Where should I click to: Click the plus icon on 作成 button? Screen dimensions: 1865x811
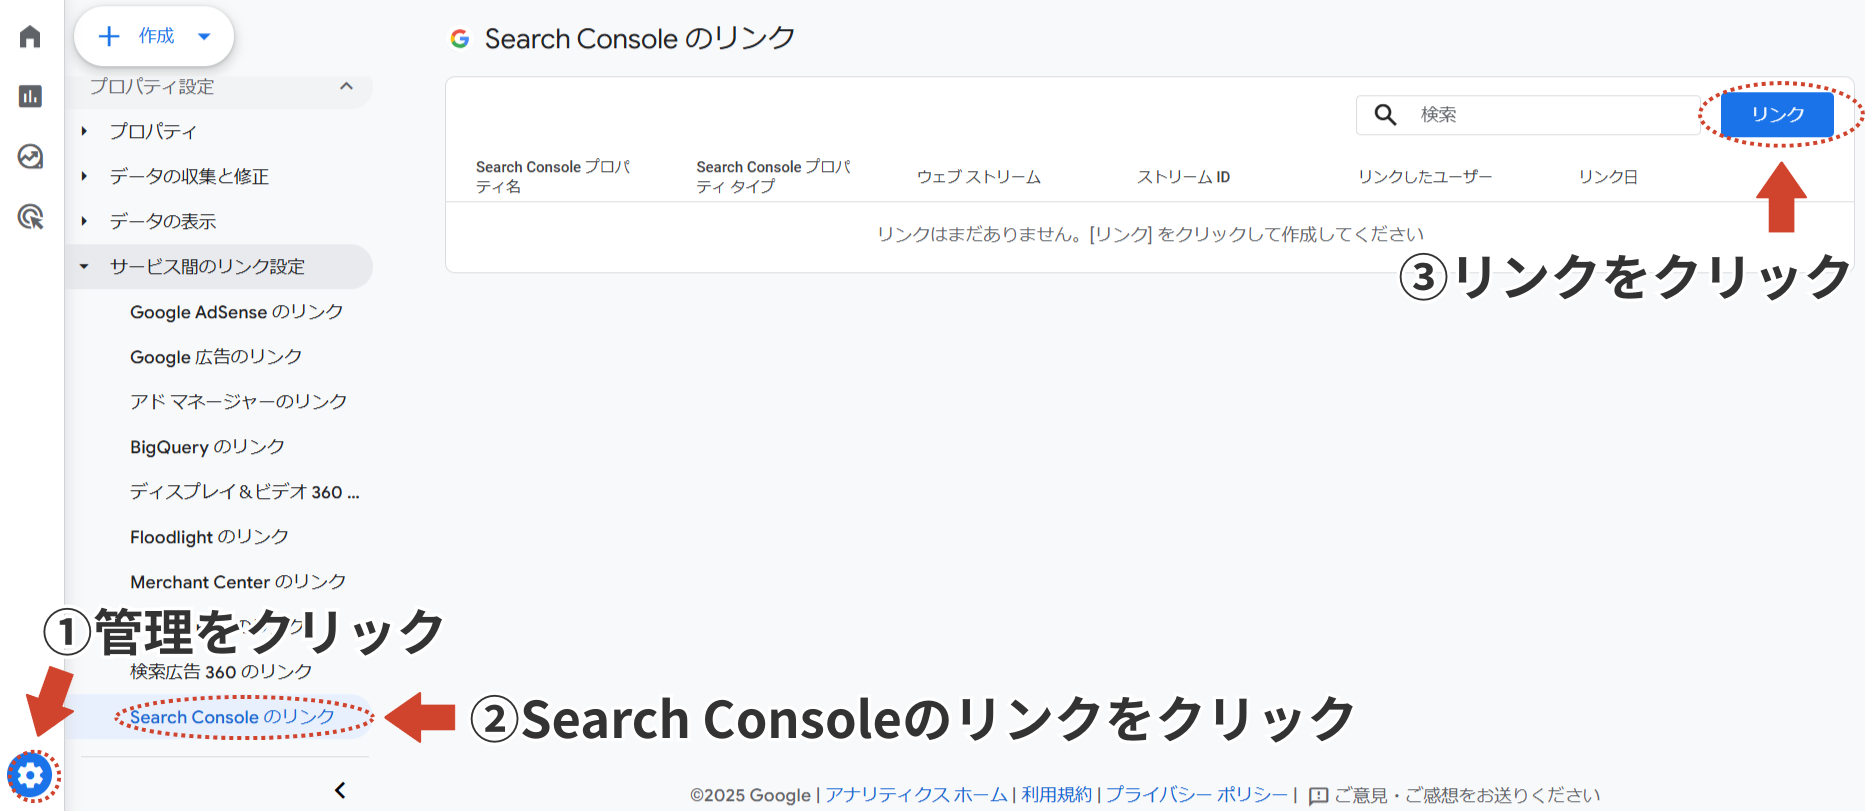pyautogui.click(x=109, y=36)
